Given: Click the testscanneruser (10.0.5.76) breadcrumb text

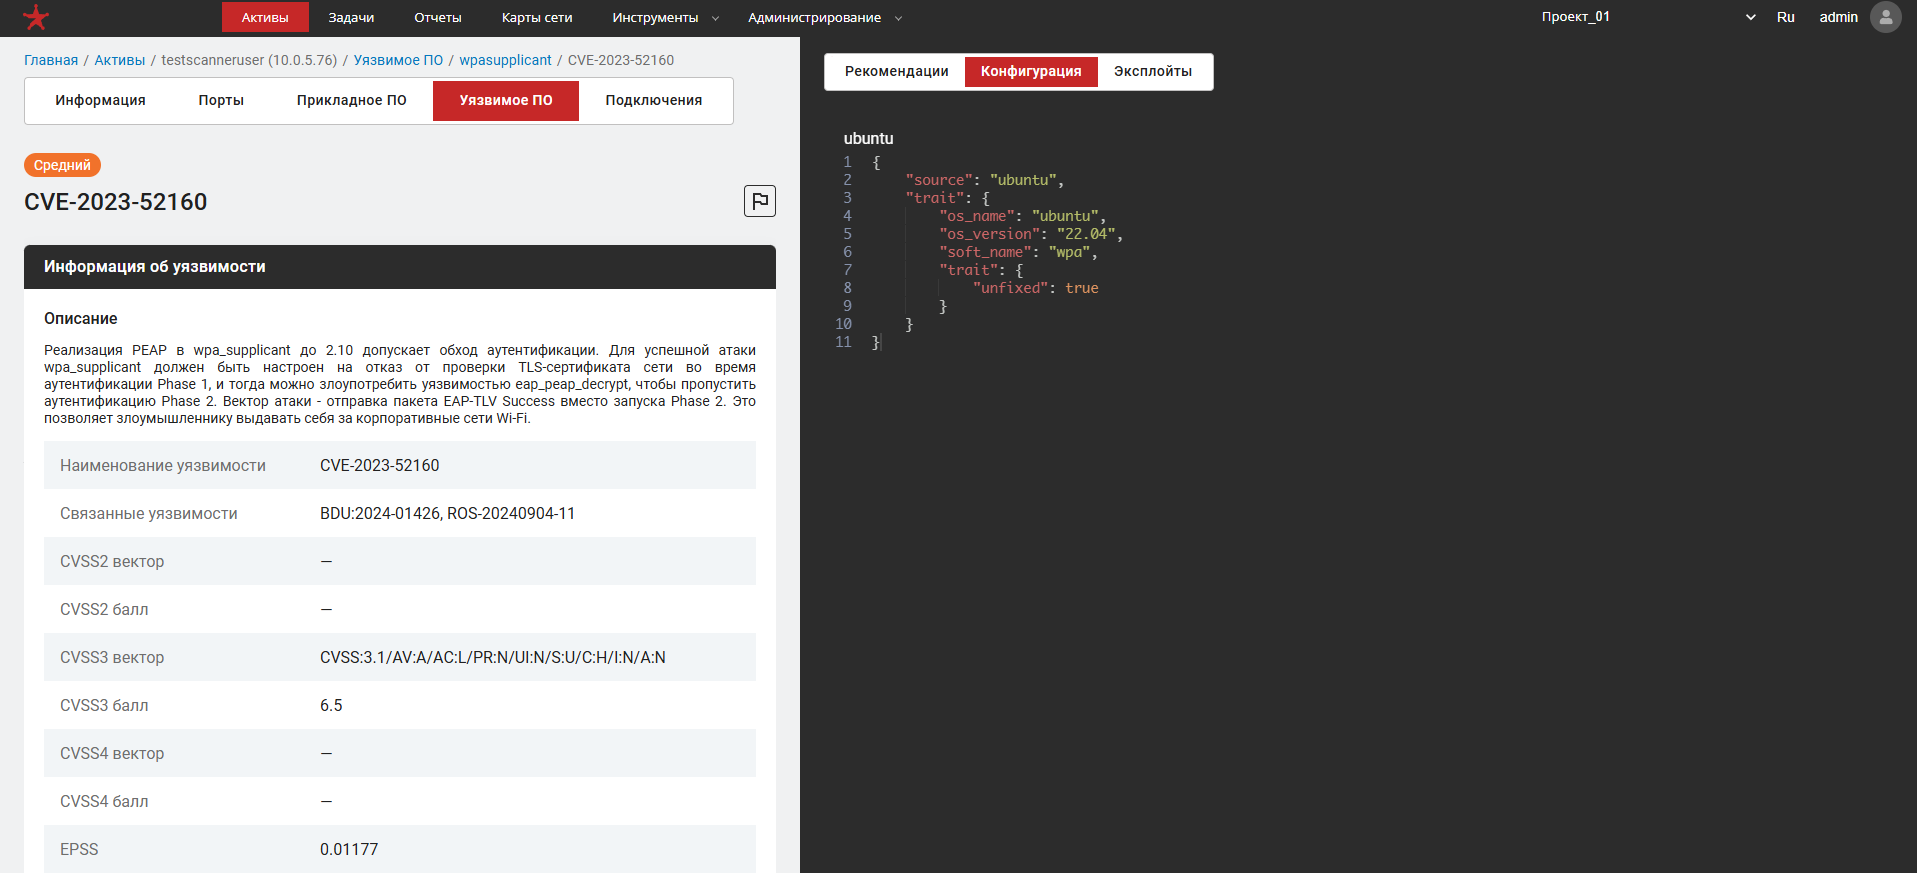Looking at the screenshot, I should click(x=249, y=60).
